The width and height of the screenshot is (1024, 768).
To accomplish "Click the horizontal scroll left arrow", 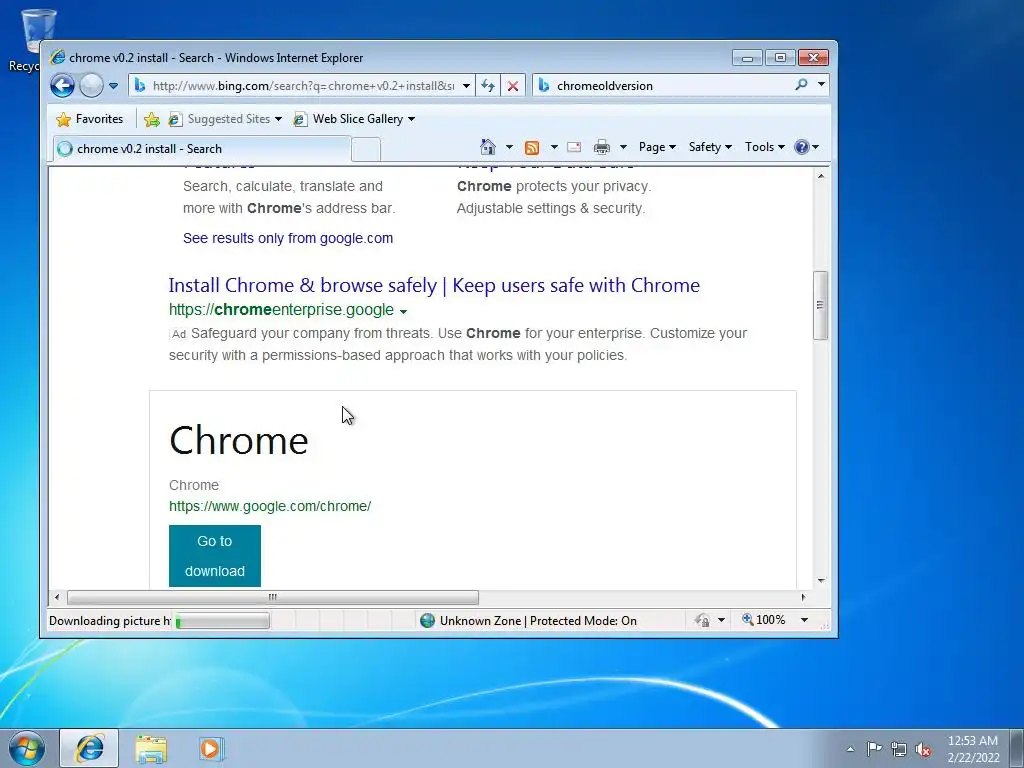I will tap(57, 597).
